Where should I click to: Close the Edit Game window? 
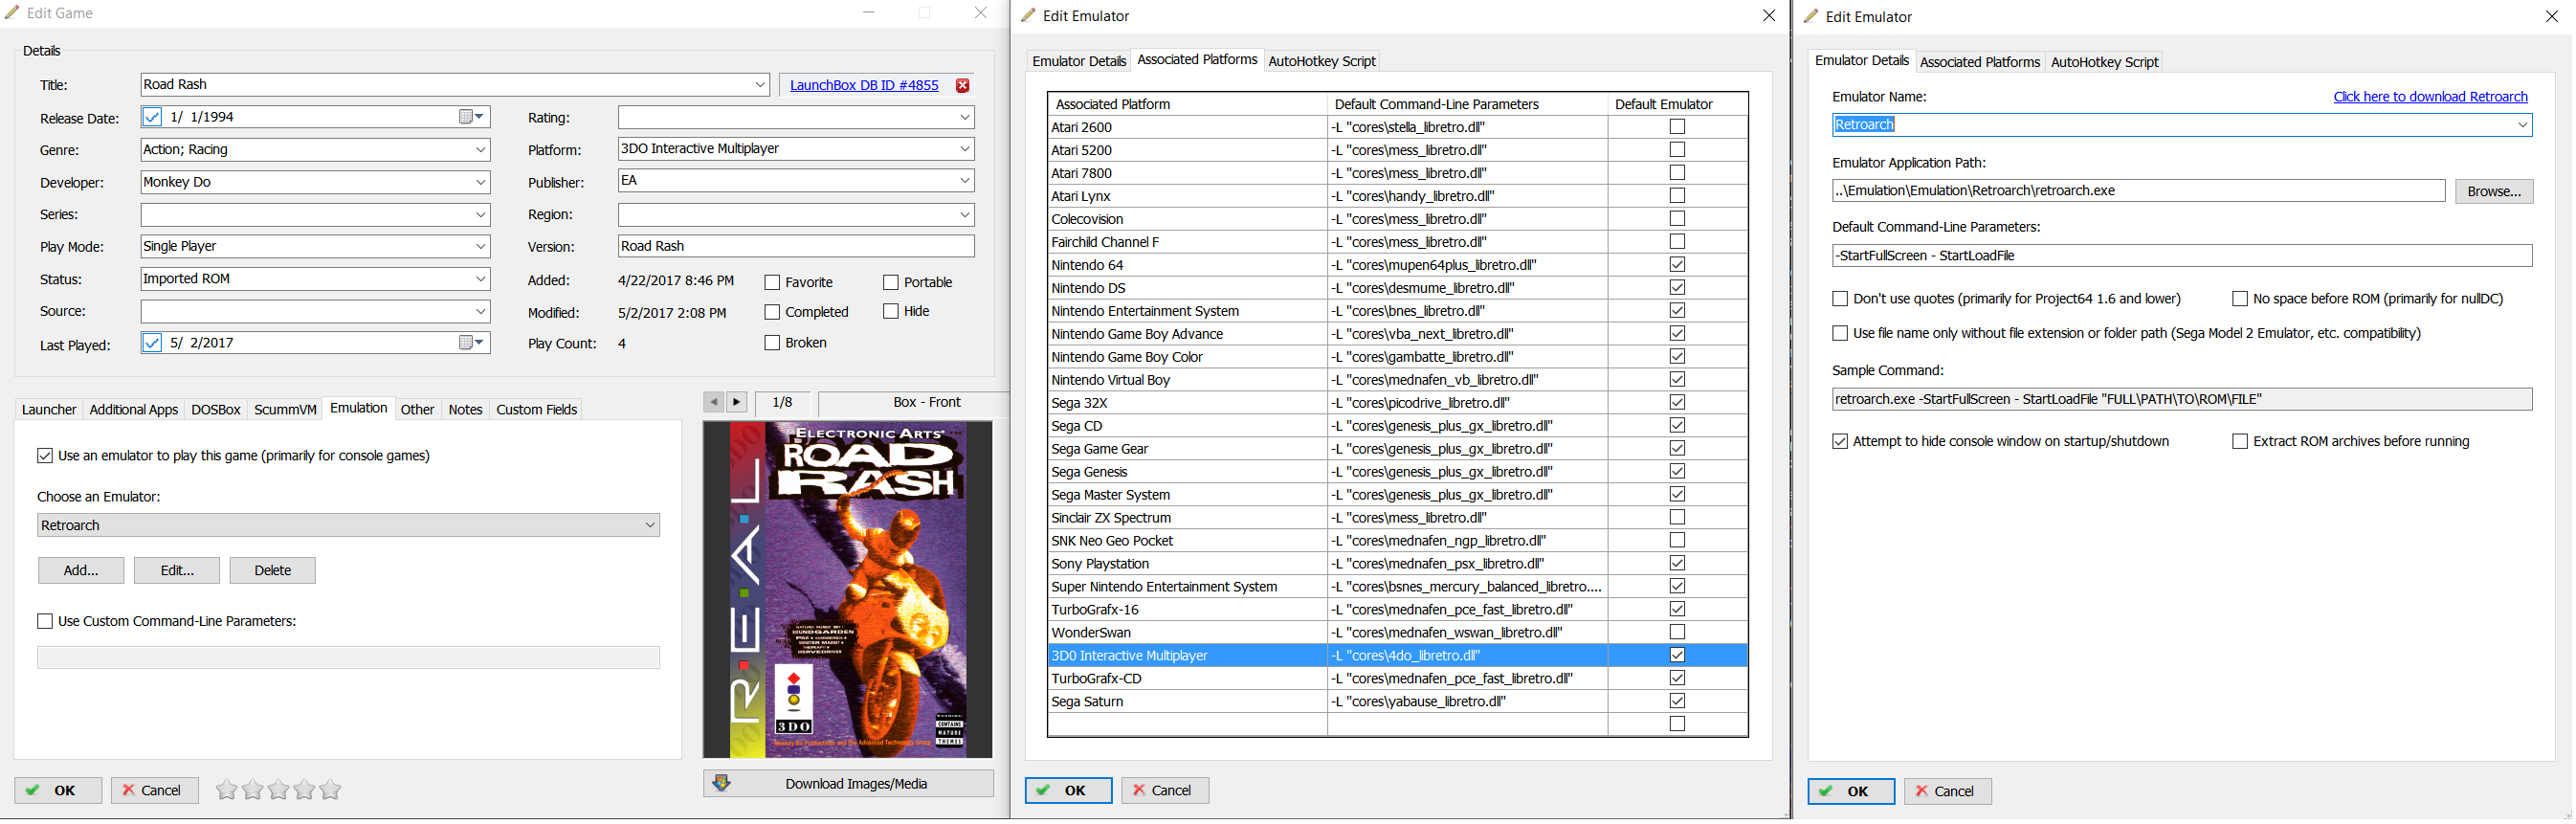pos(981,13)
